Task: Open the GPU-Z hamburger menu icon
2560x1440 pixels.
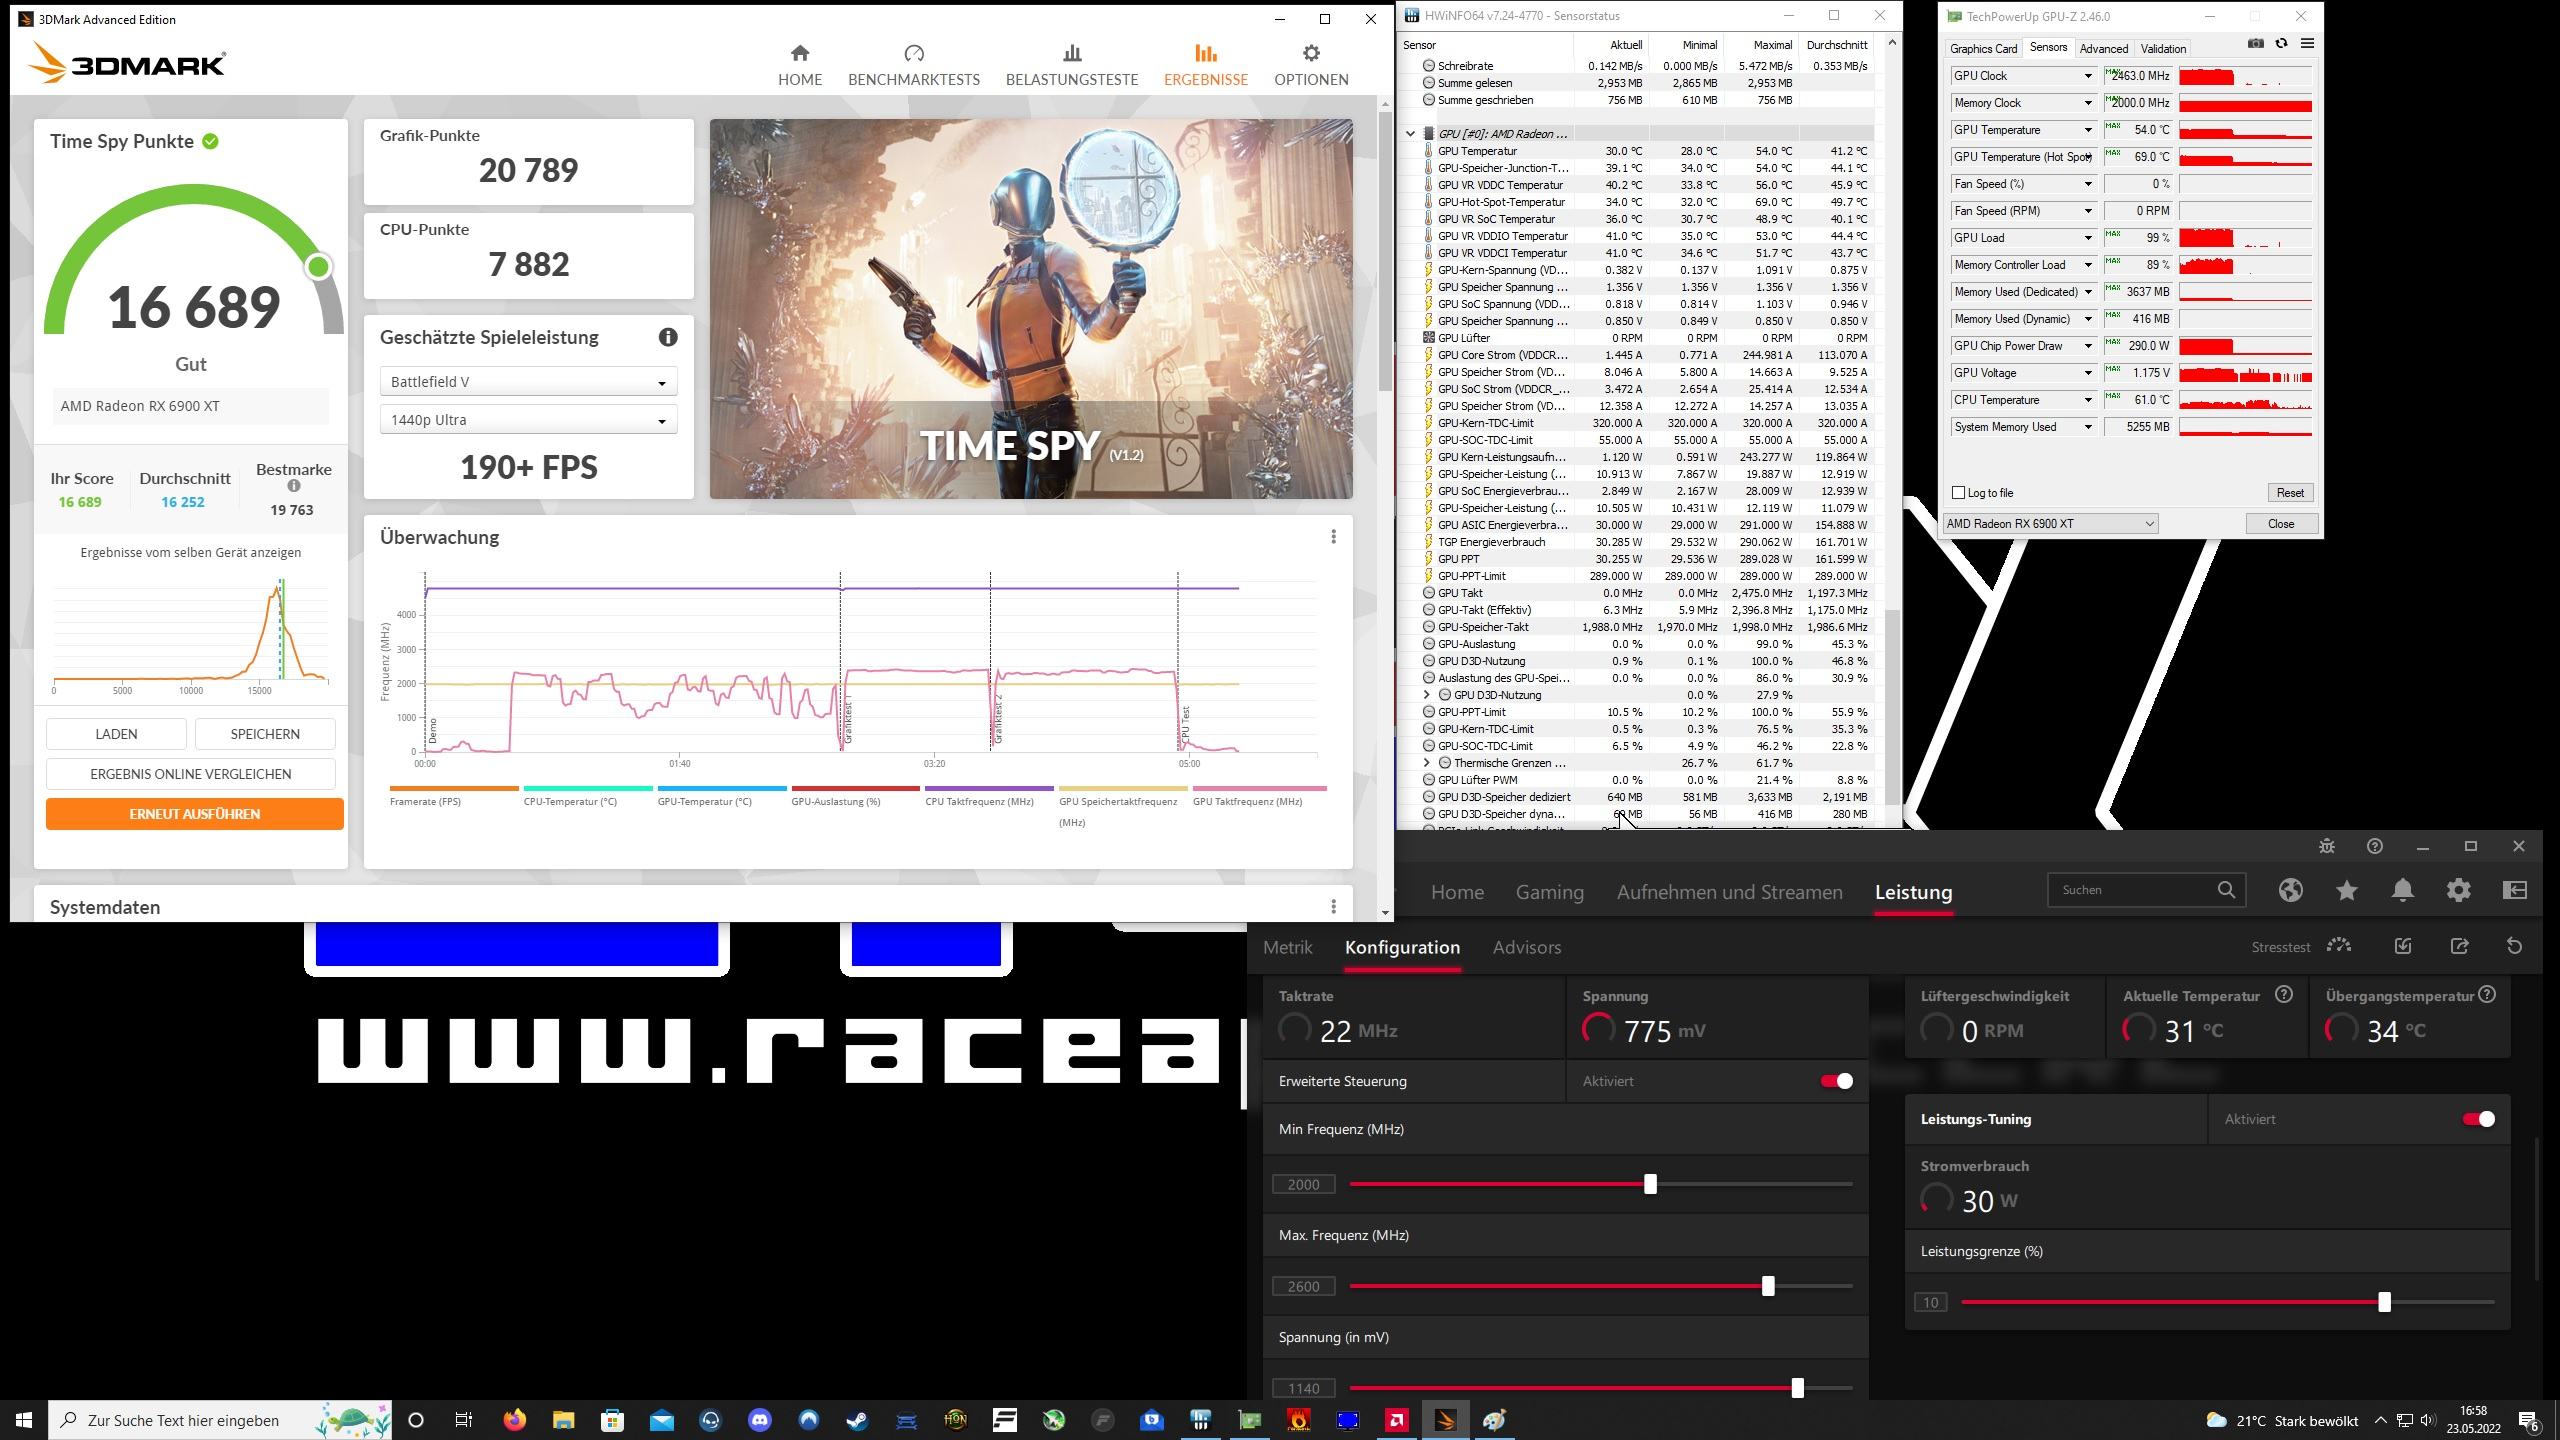Action: (2307, 43)
